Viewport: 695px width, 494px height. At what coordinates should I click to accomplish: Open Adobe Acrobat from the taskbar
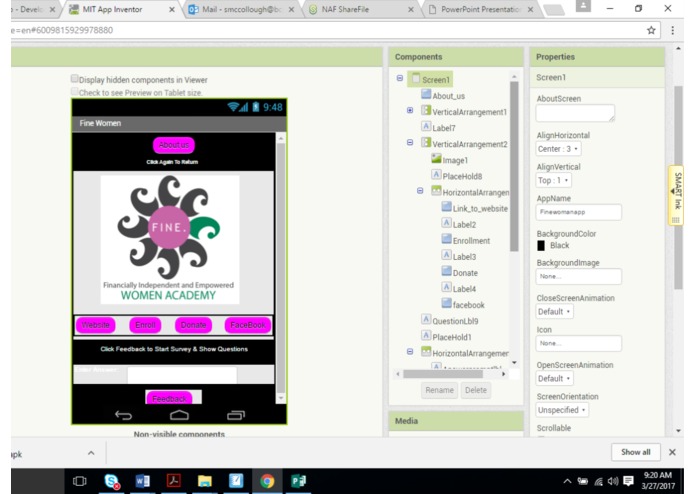[x=174, y=481]
